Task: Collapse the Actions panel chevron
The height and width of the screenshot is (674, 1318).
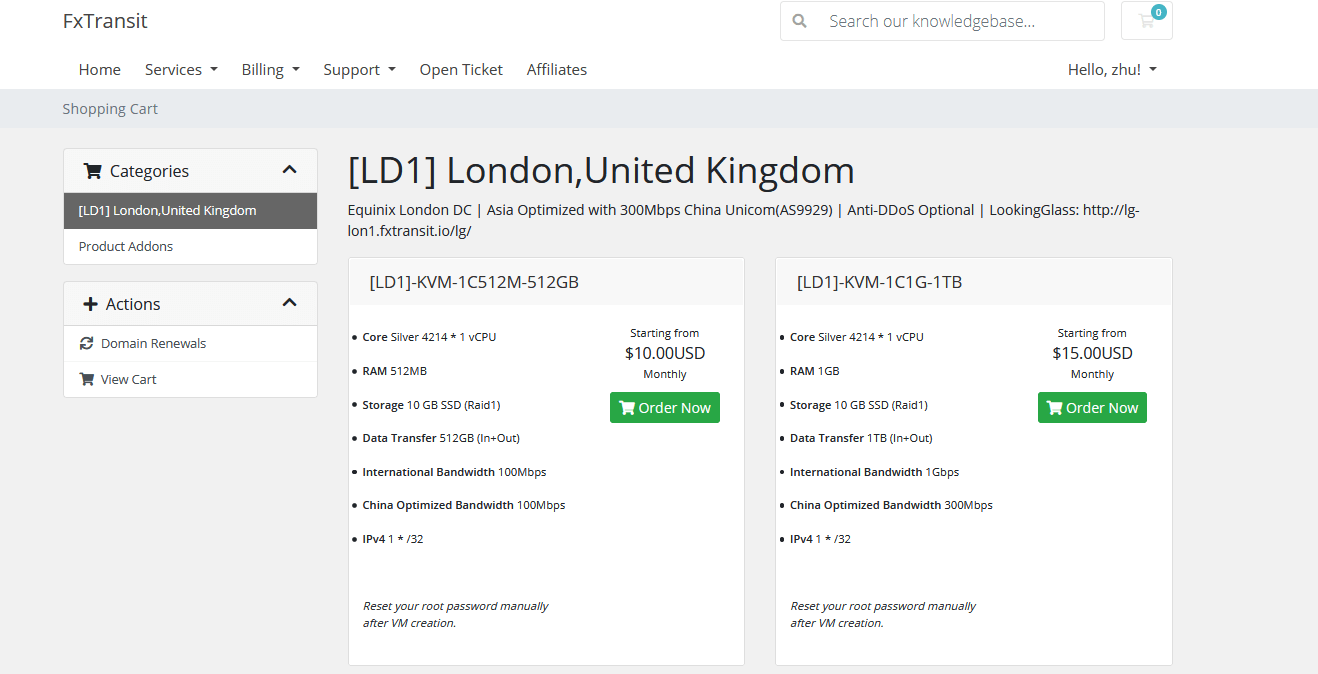Action: [290, 303]
